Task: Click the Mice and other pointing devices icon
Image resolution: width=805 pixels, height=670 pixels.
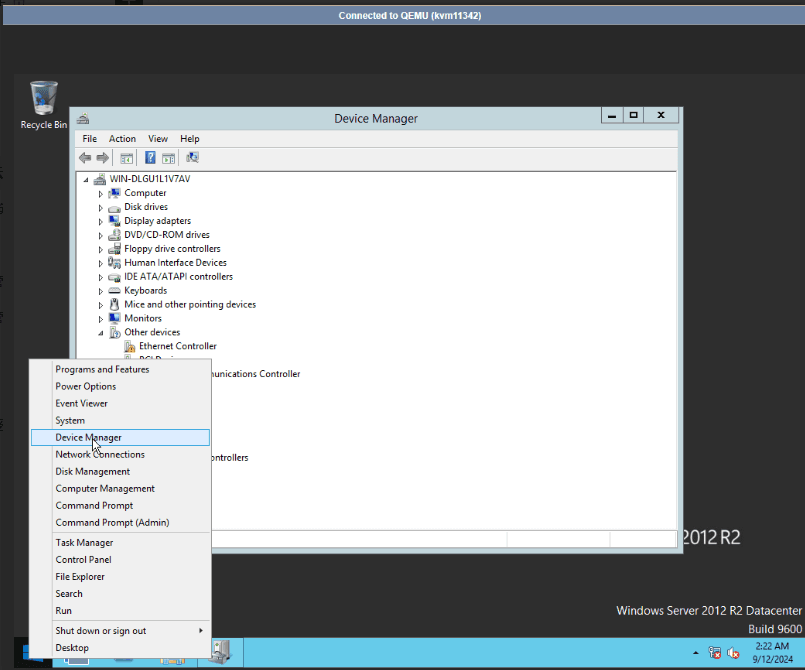Action: click(x=114, y=304)
